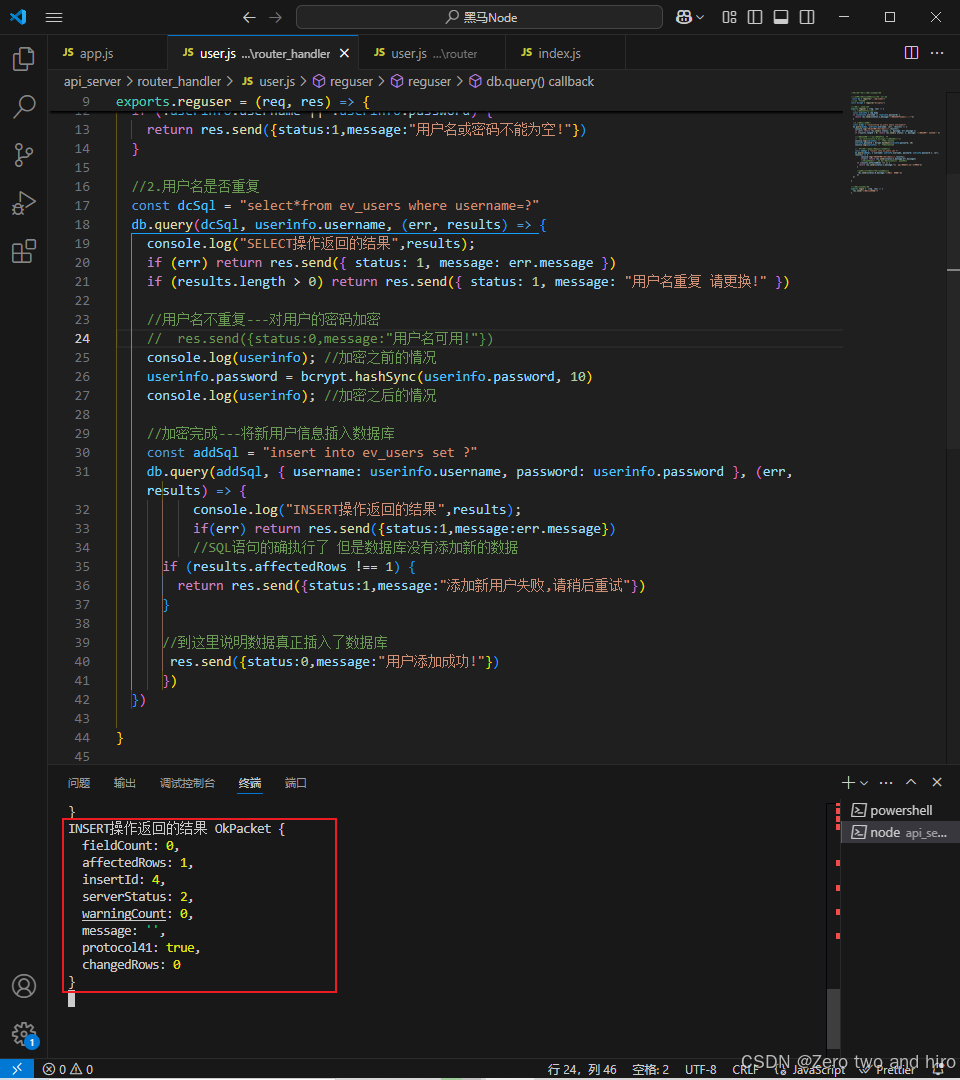This screenshot has width=960, height=1080.
Task: Open Search in the activity bar
Action: click(x=24, y=107)
